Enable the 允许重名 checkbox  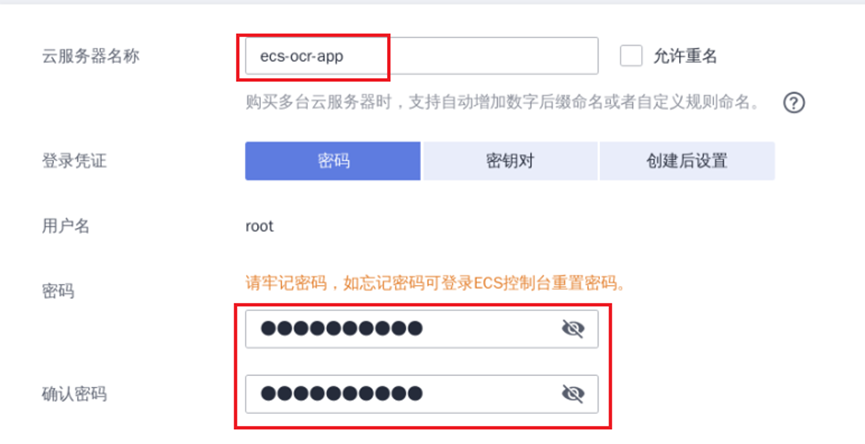(x=631, y=56)
